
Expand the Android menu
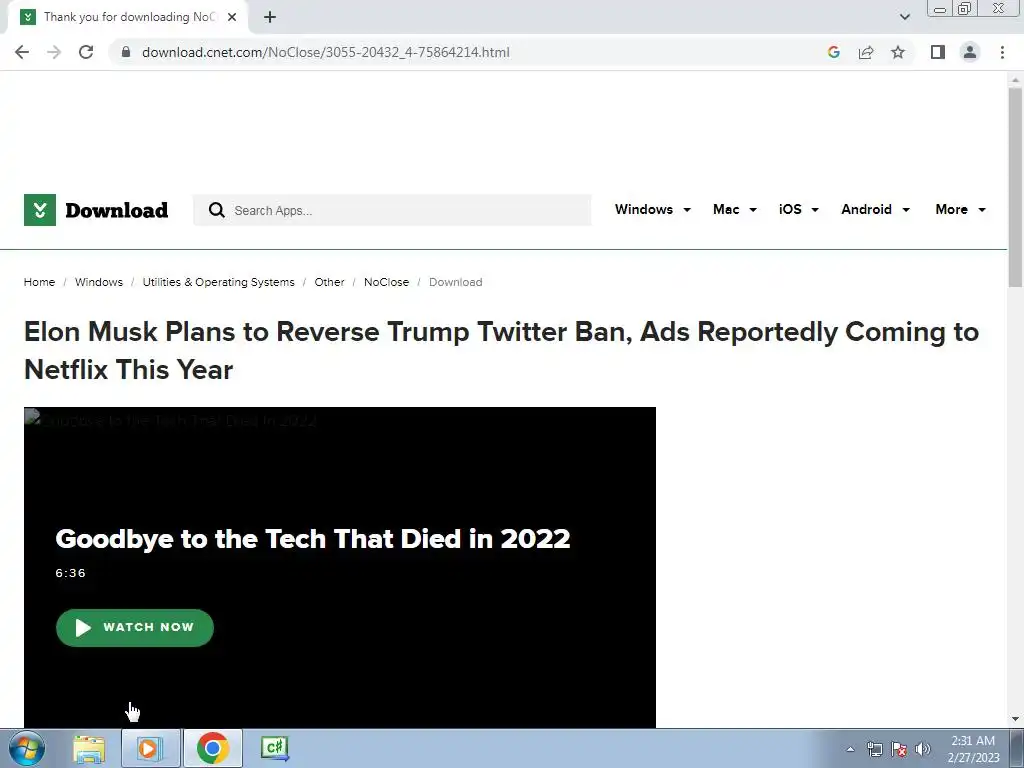875,210
